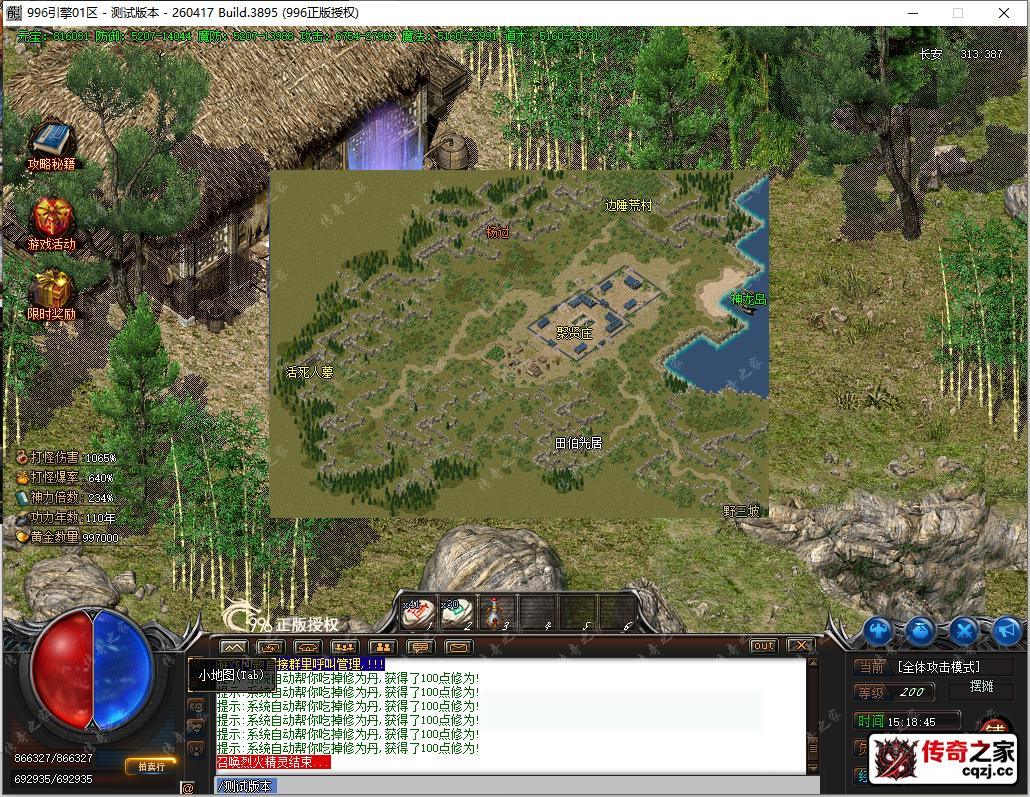This screenshot has height=797, width=1030.
Task: Use the item in quick slot 1
Action: 418,614
